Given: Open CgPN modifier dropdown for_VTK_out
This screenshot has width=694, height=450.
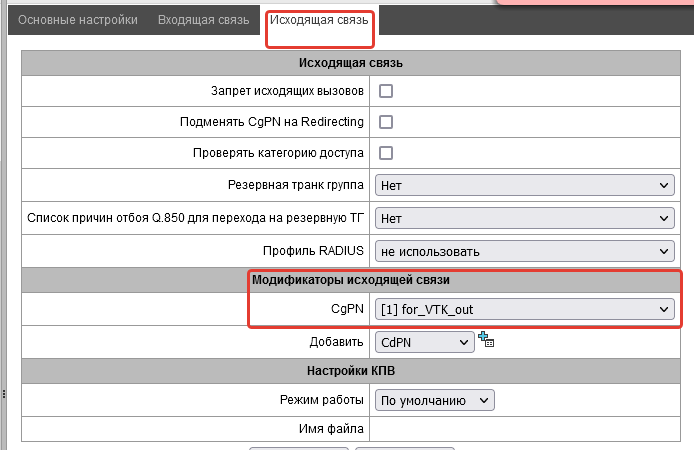Looking at the screenshot, I should [524, 309].
